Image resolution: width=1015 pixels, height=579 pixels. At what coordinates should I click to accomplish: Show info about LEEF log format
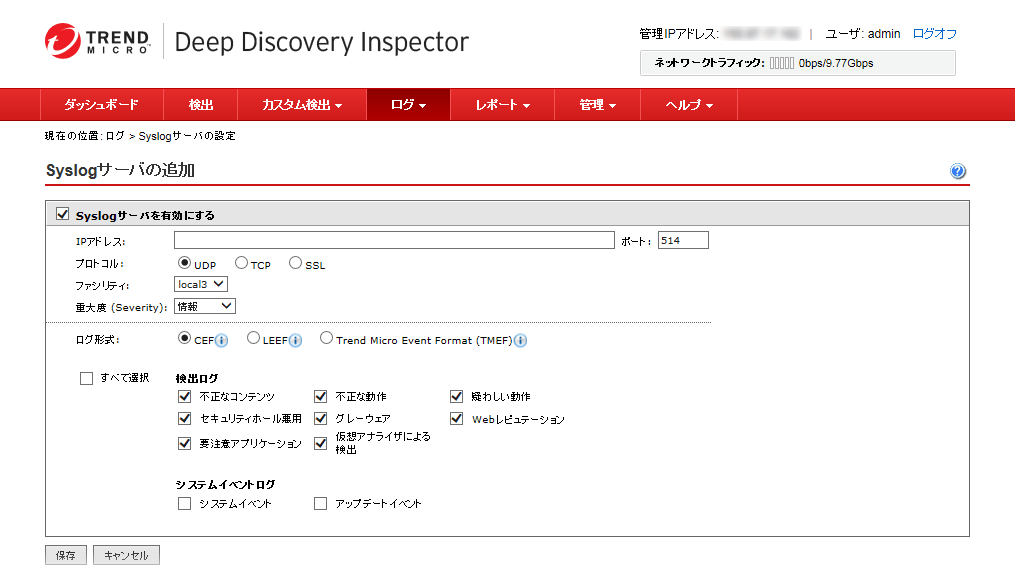295,341
